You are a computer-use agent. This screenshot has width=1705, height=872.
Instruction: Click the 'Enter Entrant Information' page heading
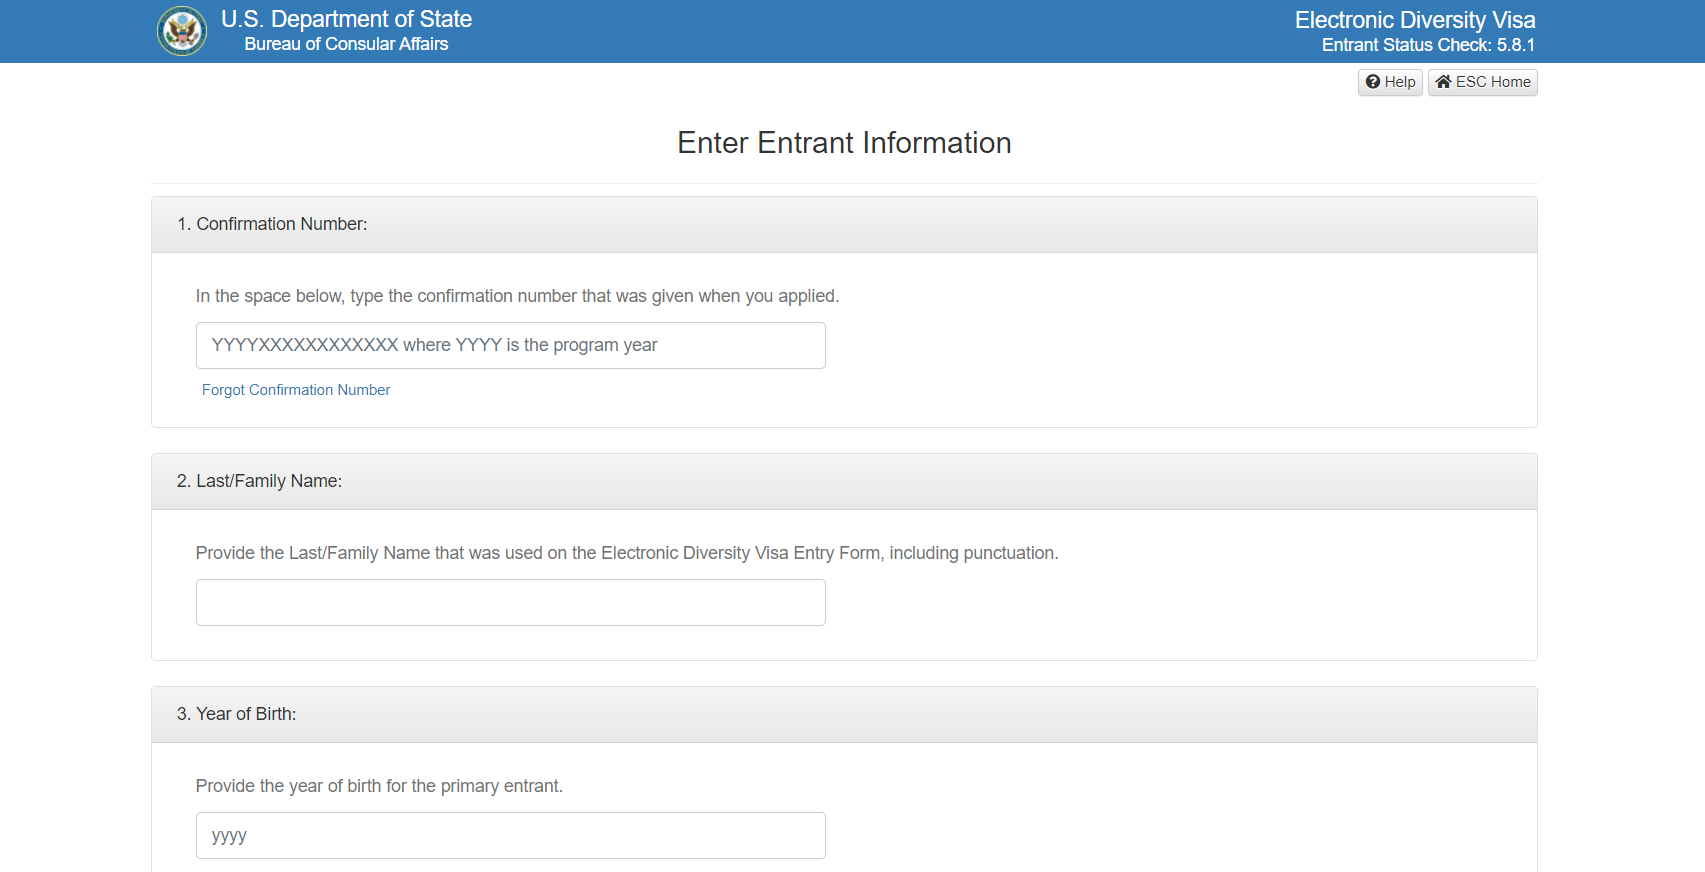844,143
